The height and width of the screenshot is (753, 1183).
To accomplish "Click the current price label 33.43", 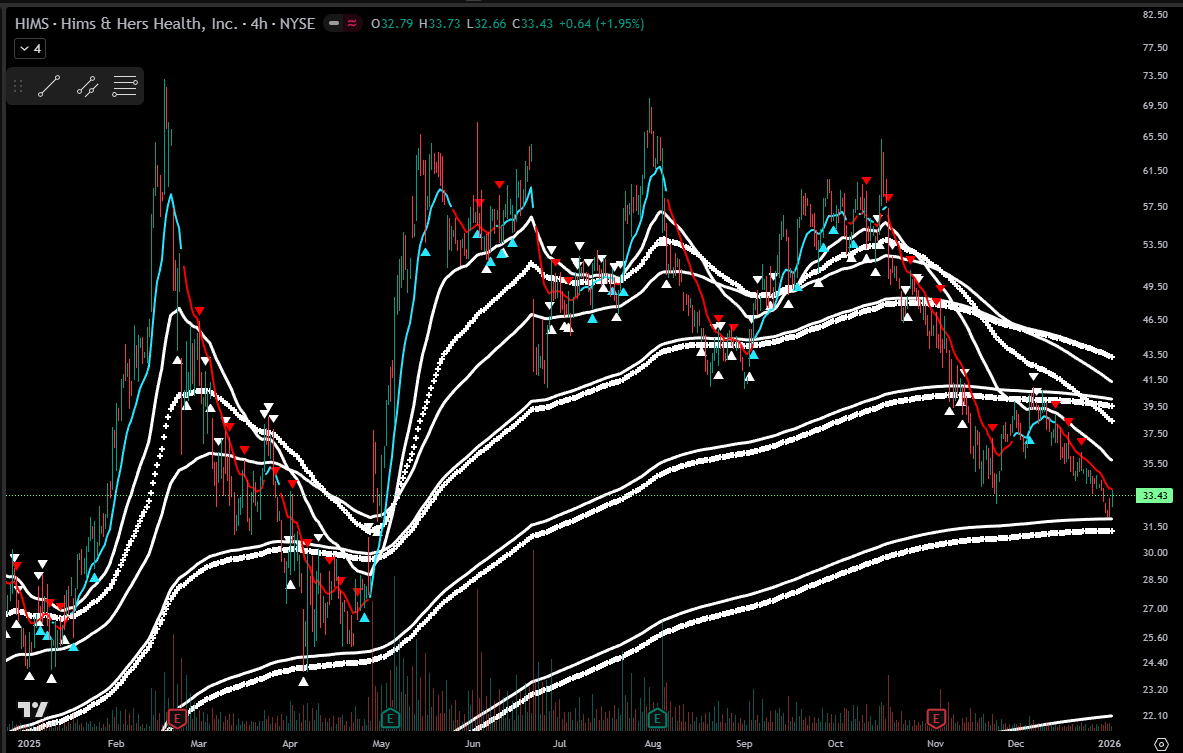I will pyautogui.click(x=1155, y=496).
